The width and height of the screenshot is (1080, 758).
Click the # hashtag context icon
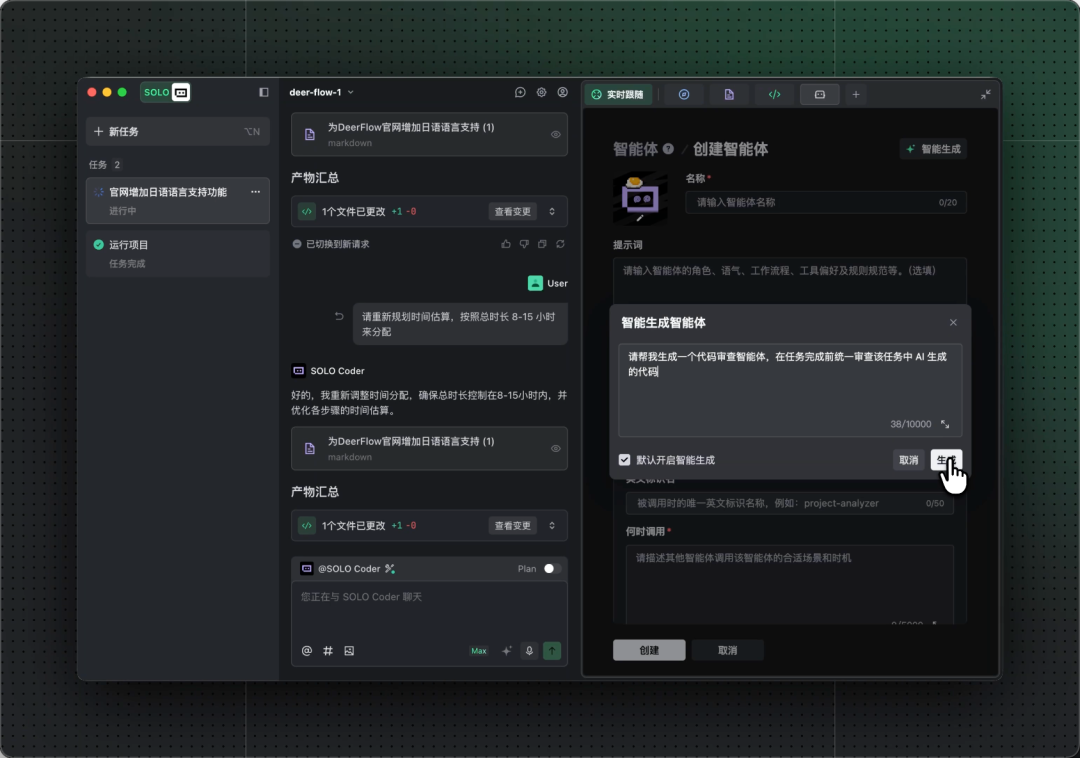click(328, 651)
